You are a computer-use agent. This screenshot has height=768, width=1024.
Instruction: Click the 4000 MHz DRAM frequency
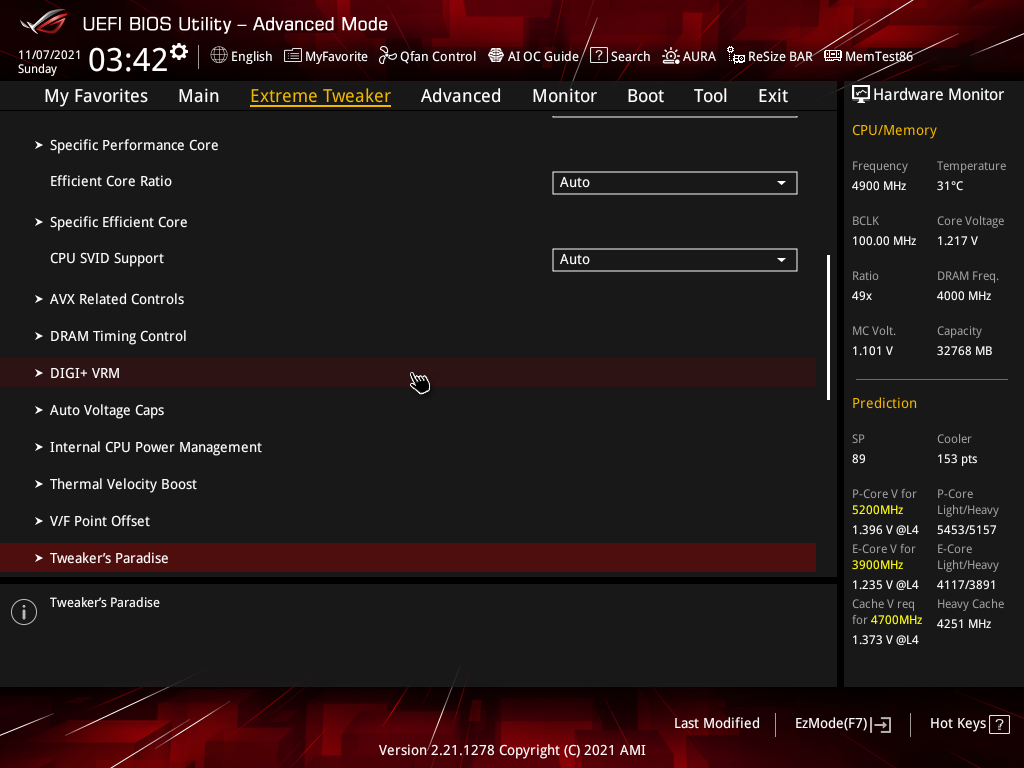pyautogui.click(x=964, y=296)
